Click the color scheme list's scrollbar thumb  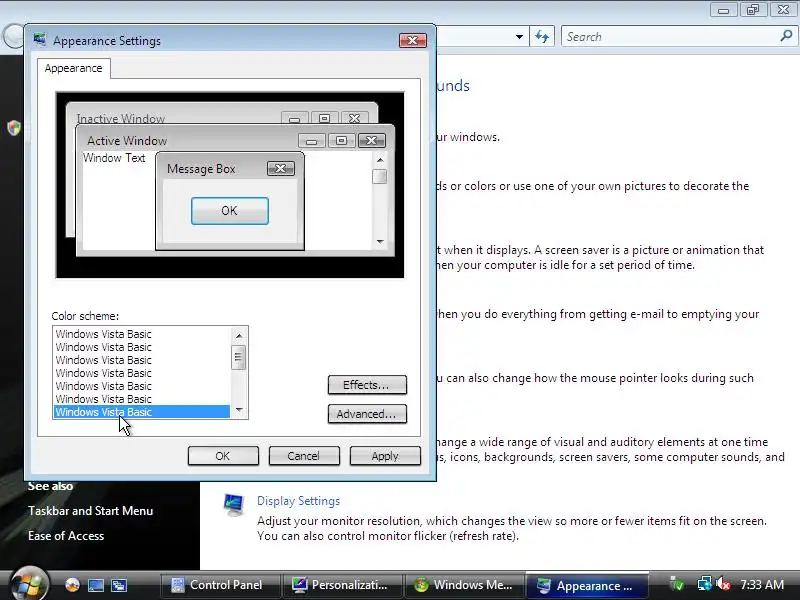coord(238,357)
